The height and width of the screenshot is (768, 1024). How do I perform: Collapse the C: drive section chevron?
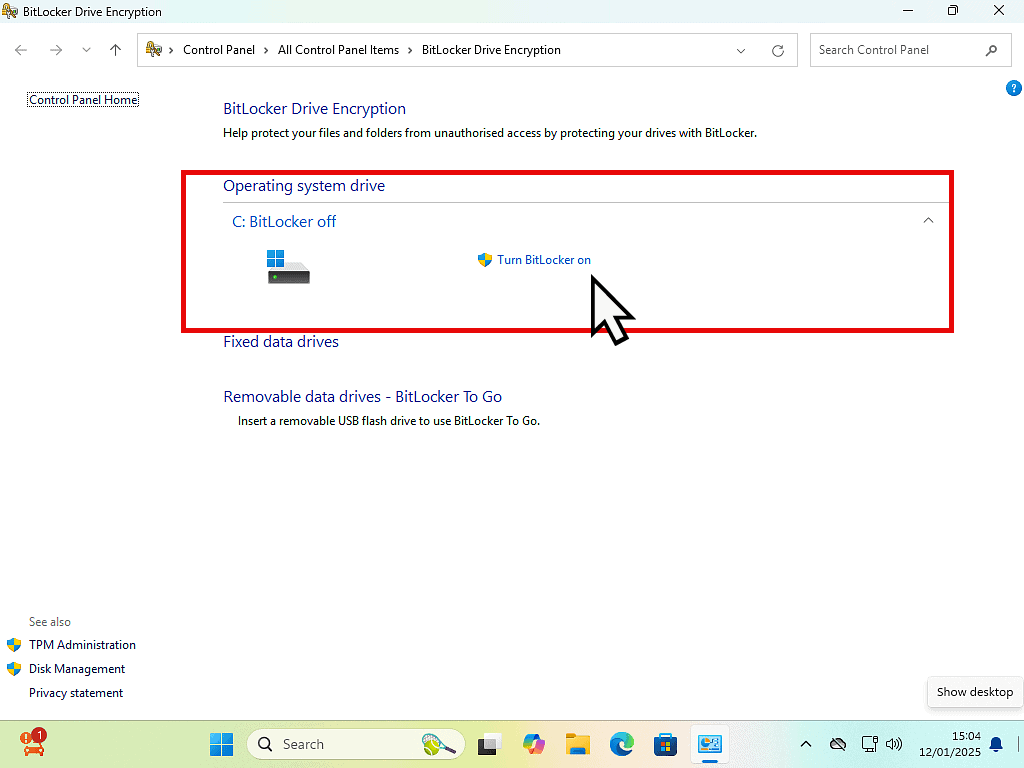click(928, 221)
